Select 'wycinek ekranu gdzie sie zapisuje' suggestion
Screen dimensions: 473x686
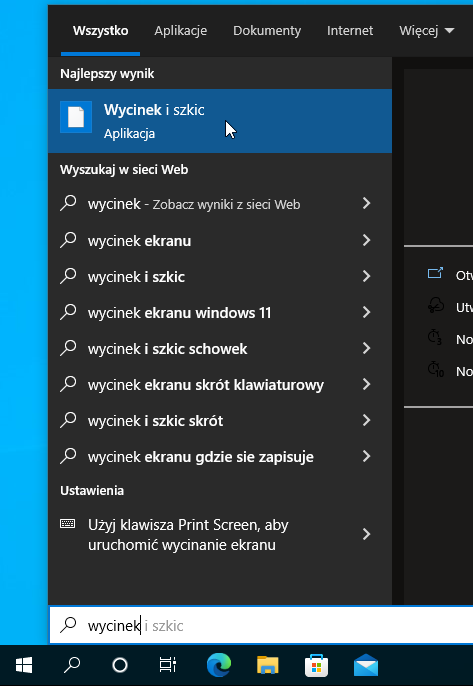[220, 457]
